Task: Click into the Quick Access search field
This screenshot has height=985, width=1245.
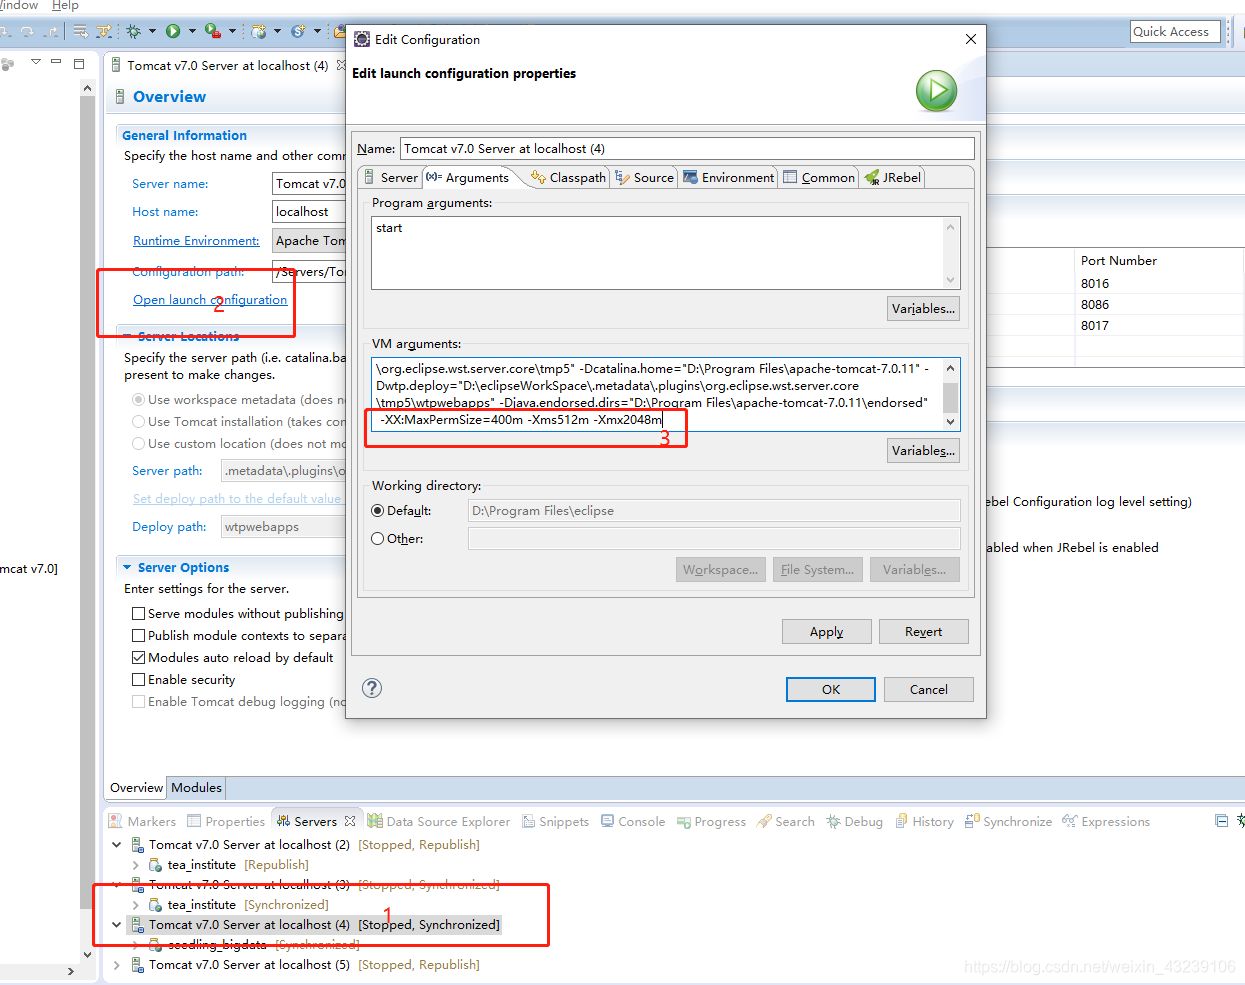Action: coord(1175,32)
